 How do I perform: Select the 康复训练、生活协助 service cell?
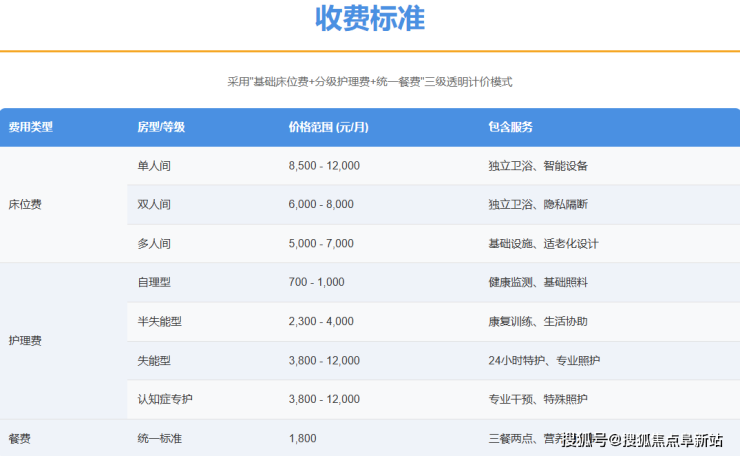[x=538, y=321]
